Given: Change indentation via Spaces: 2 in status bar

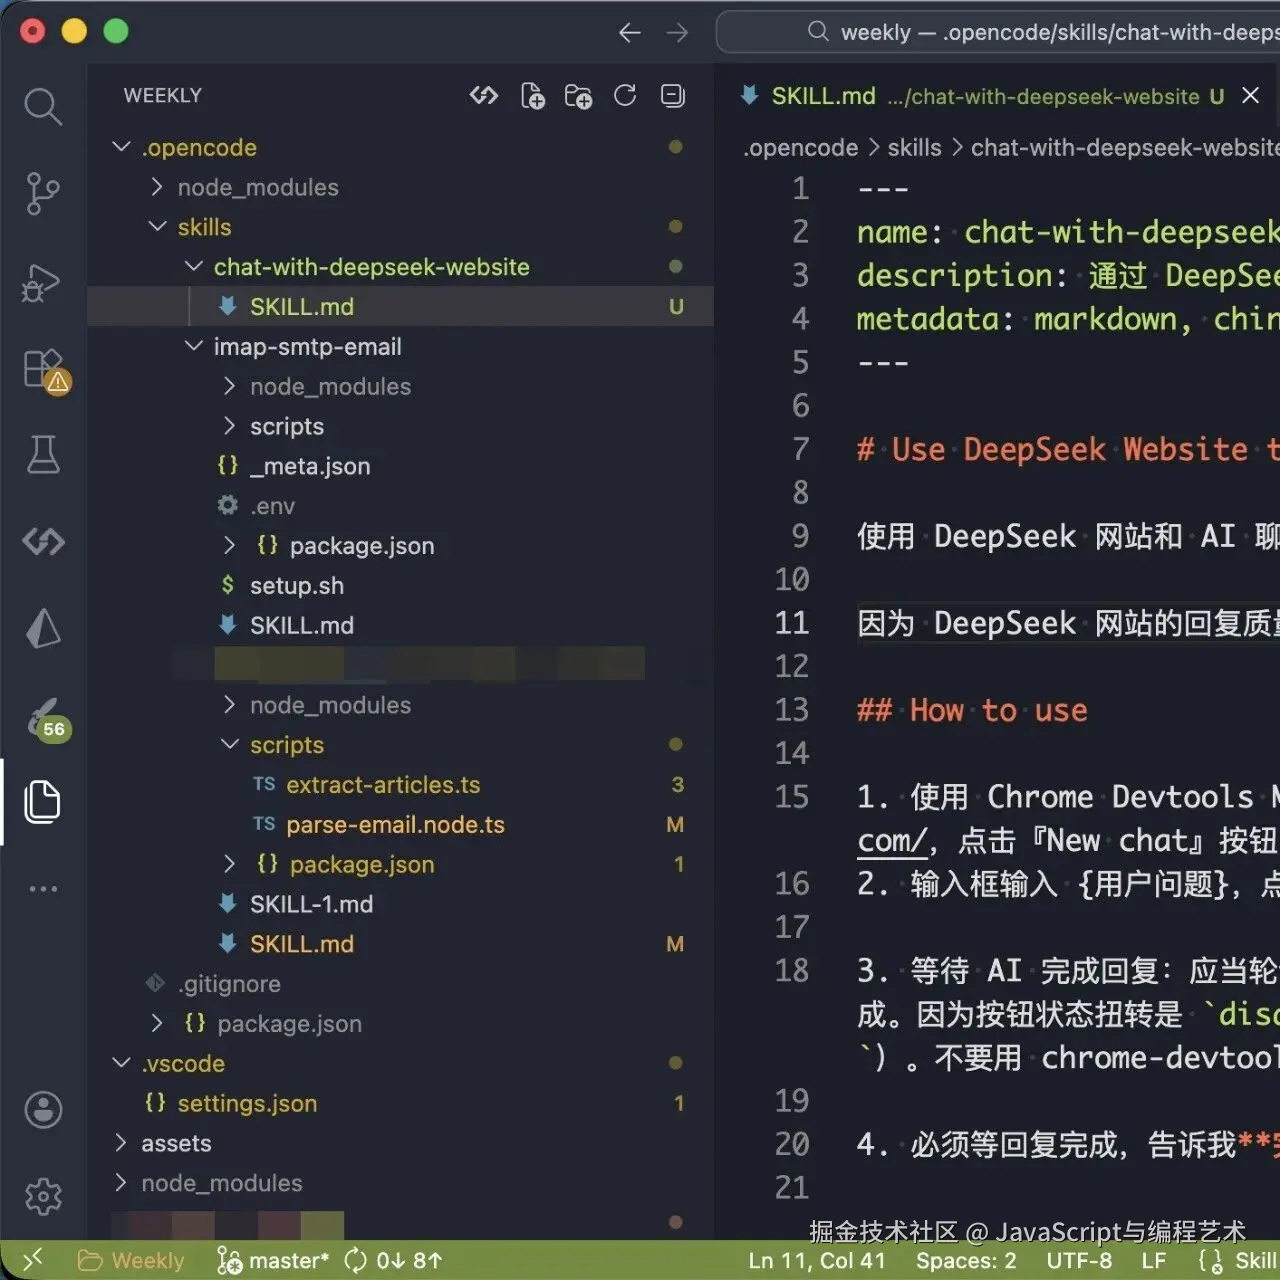Looking at the screenshot, I should [x=966, y=1260].
